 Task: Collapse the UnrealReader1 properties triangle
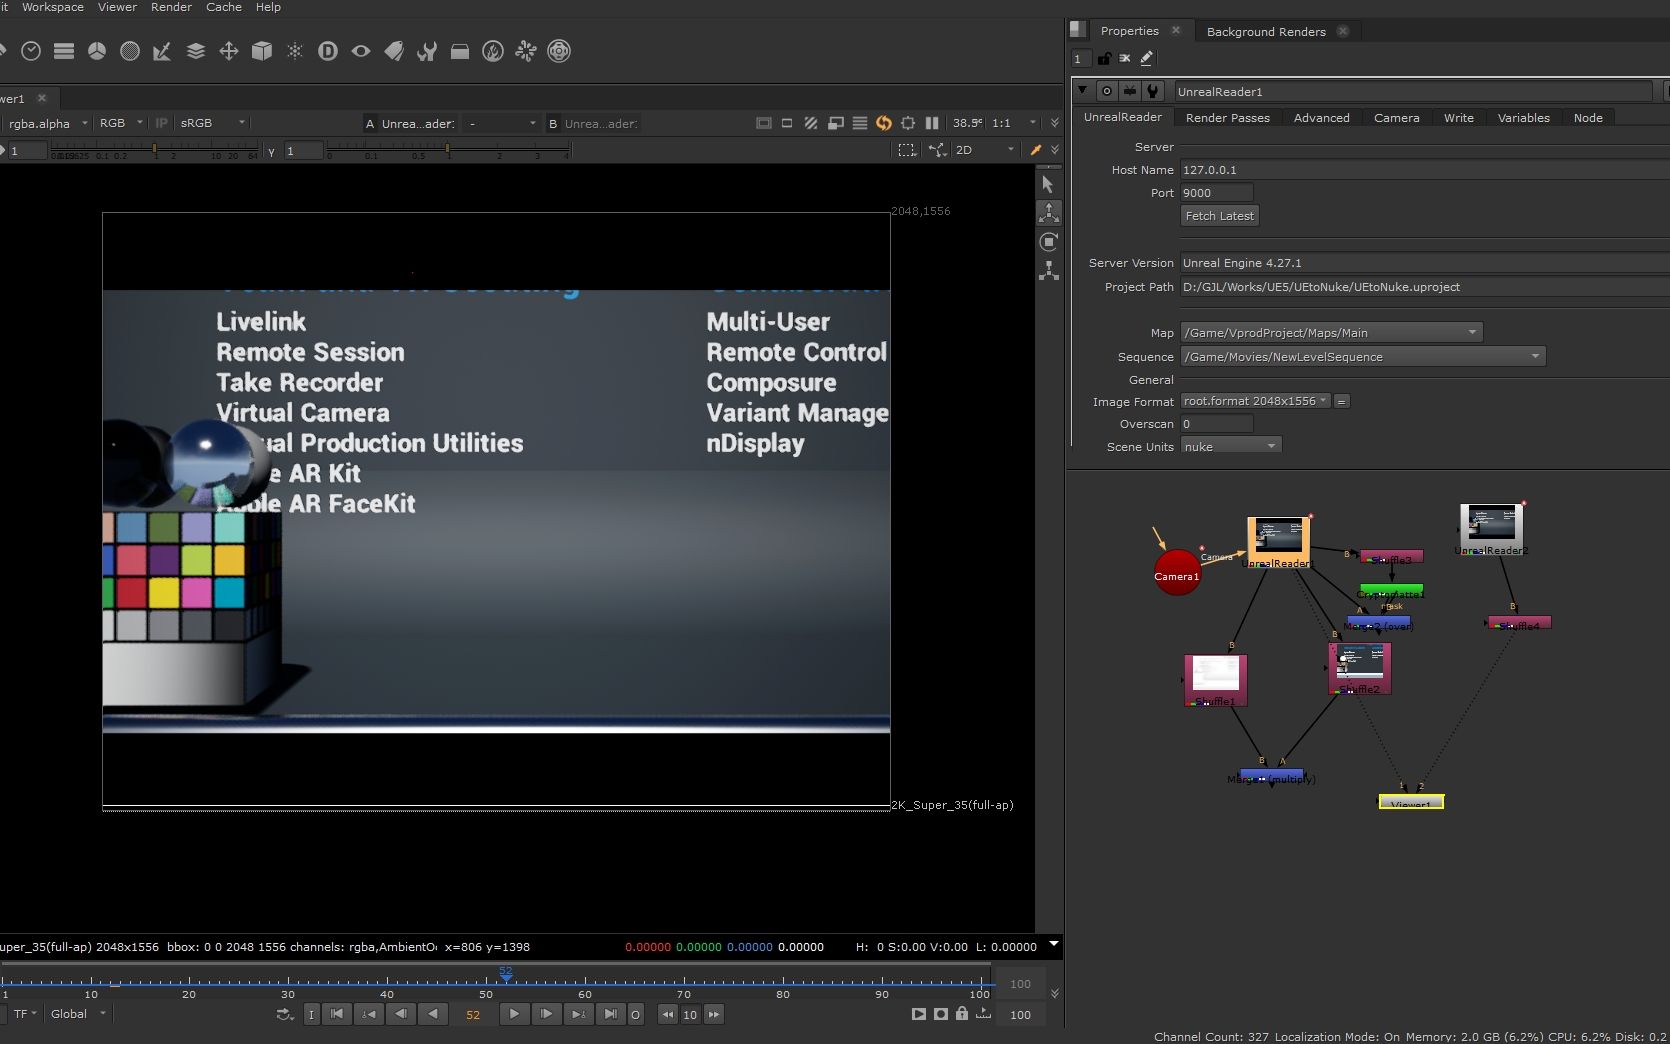[x=1082, y=90]
